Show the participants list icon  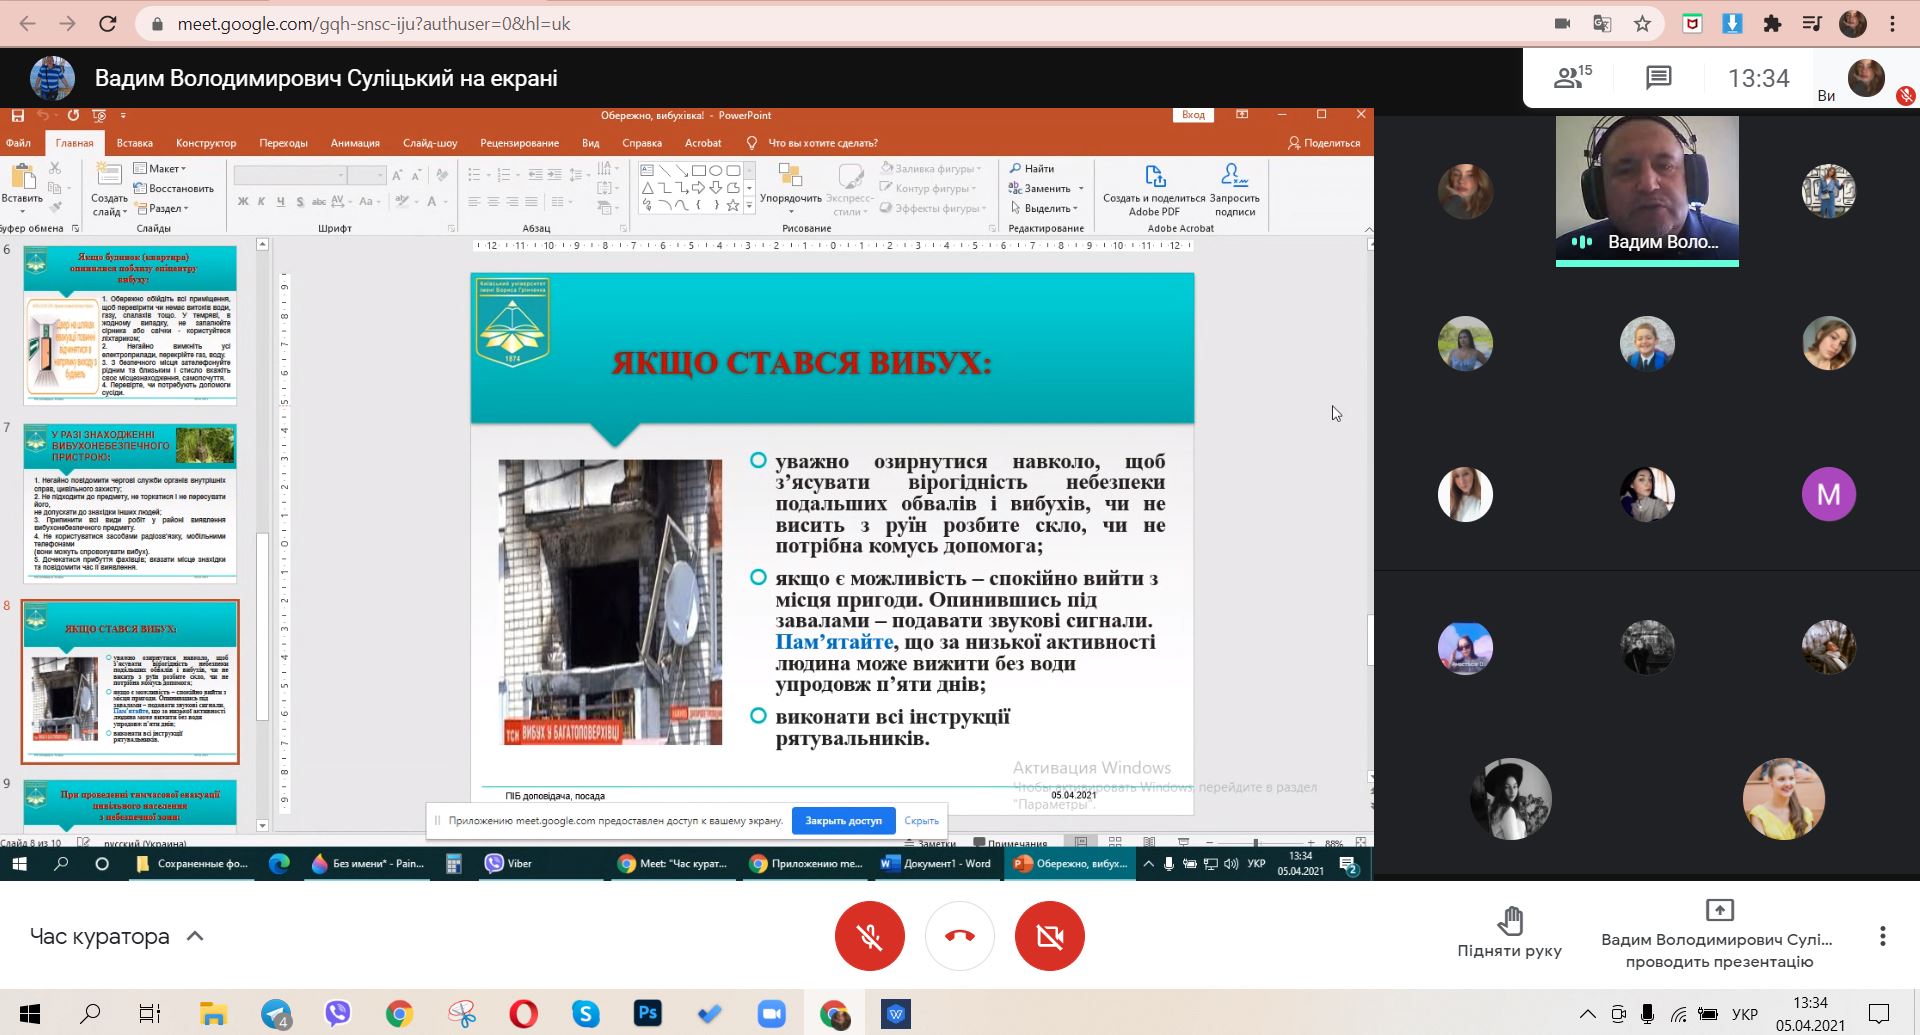[x=1571, y=78]
